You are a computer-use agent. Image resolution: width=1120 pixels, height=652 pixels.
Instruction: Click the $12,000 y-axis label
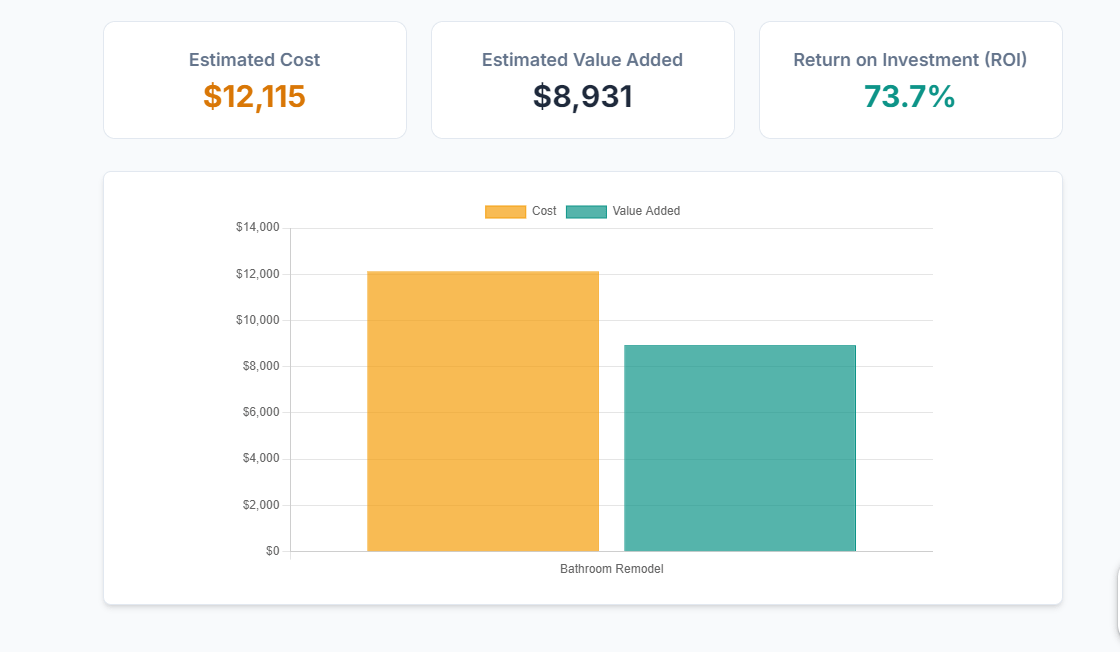[257, 274]
